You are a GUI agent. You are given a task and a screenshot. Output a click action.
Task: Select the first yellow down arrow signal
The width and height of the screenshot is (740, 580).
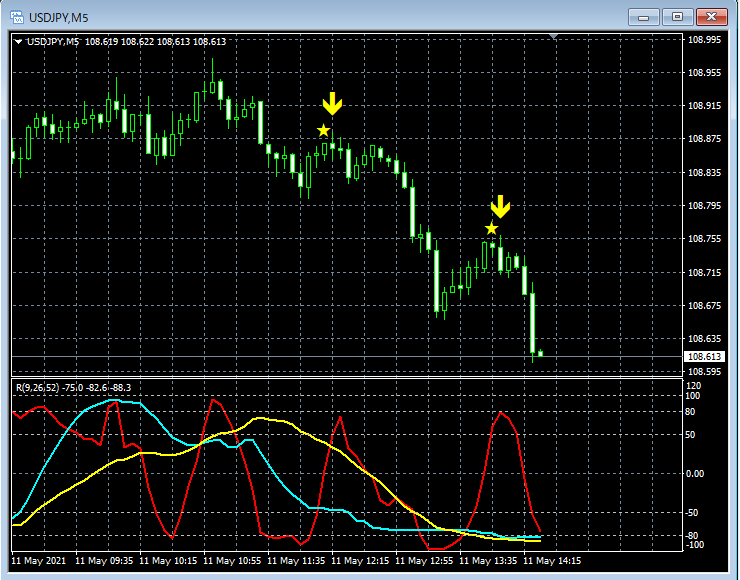pos(332,103)
